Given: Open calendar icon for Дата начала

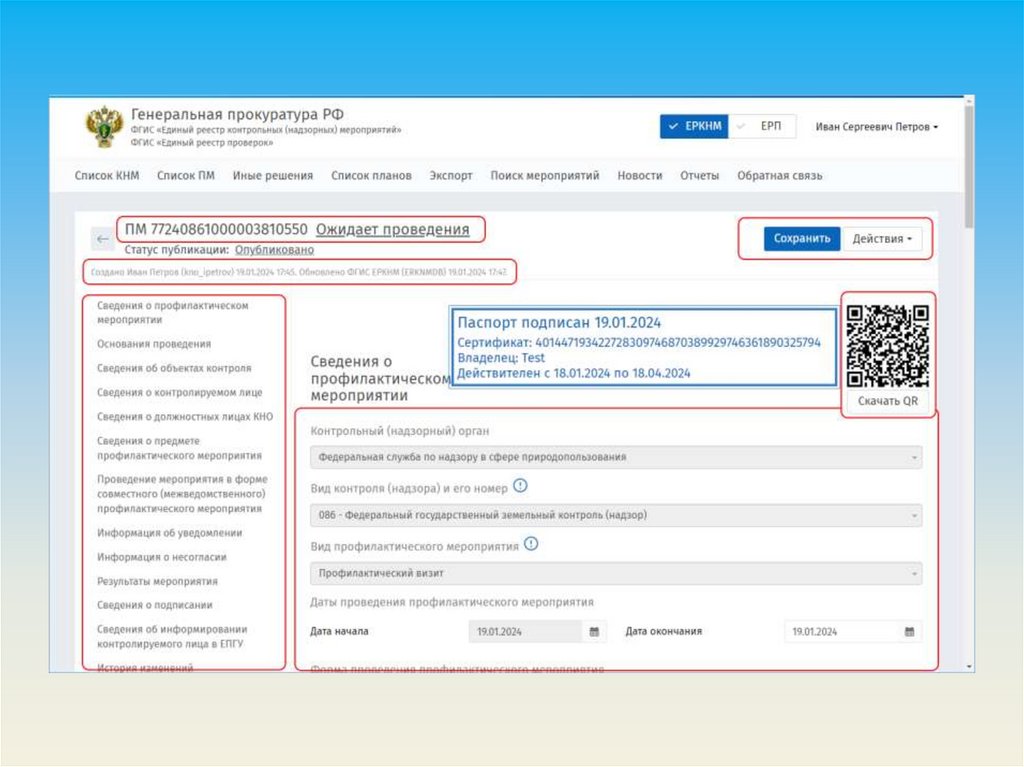Looking at the screenshot, I should pos(593,632).
